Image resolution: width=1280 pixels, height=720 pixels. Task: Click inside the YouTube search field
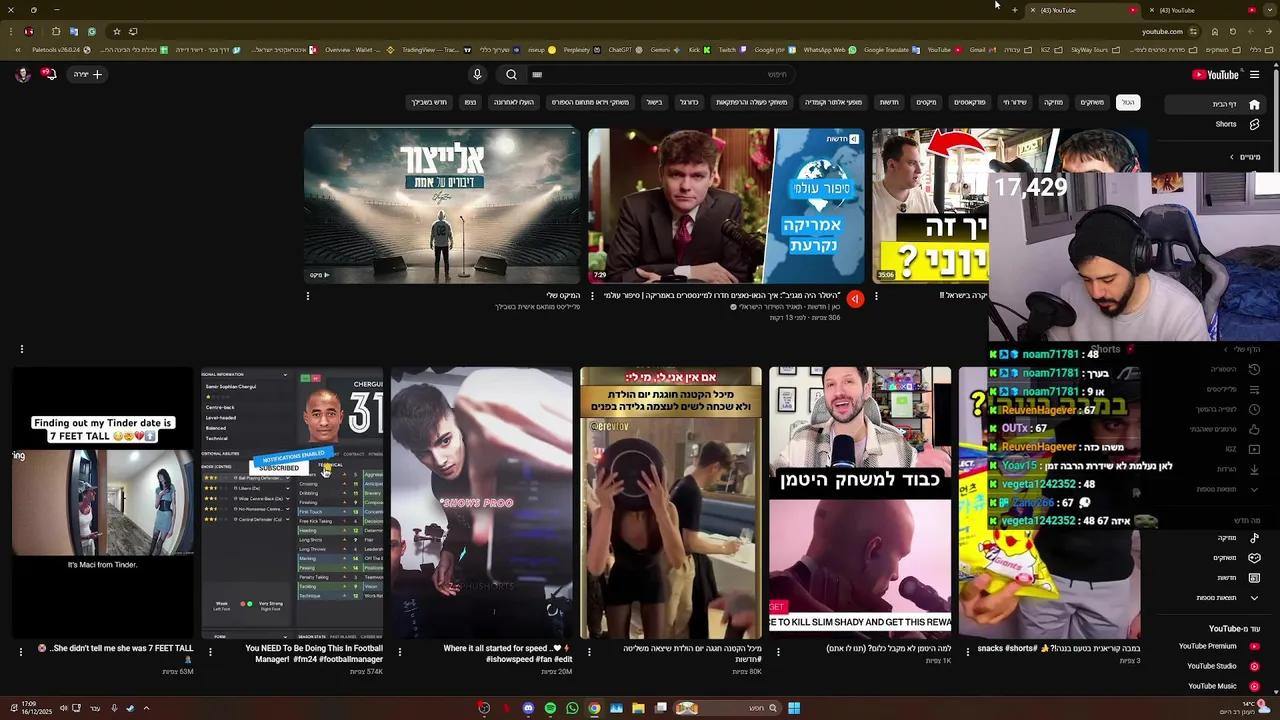660,74
